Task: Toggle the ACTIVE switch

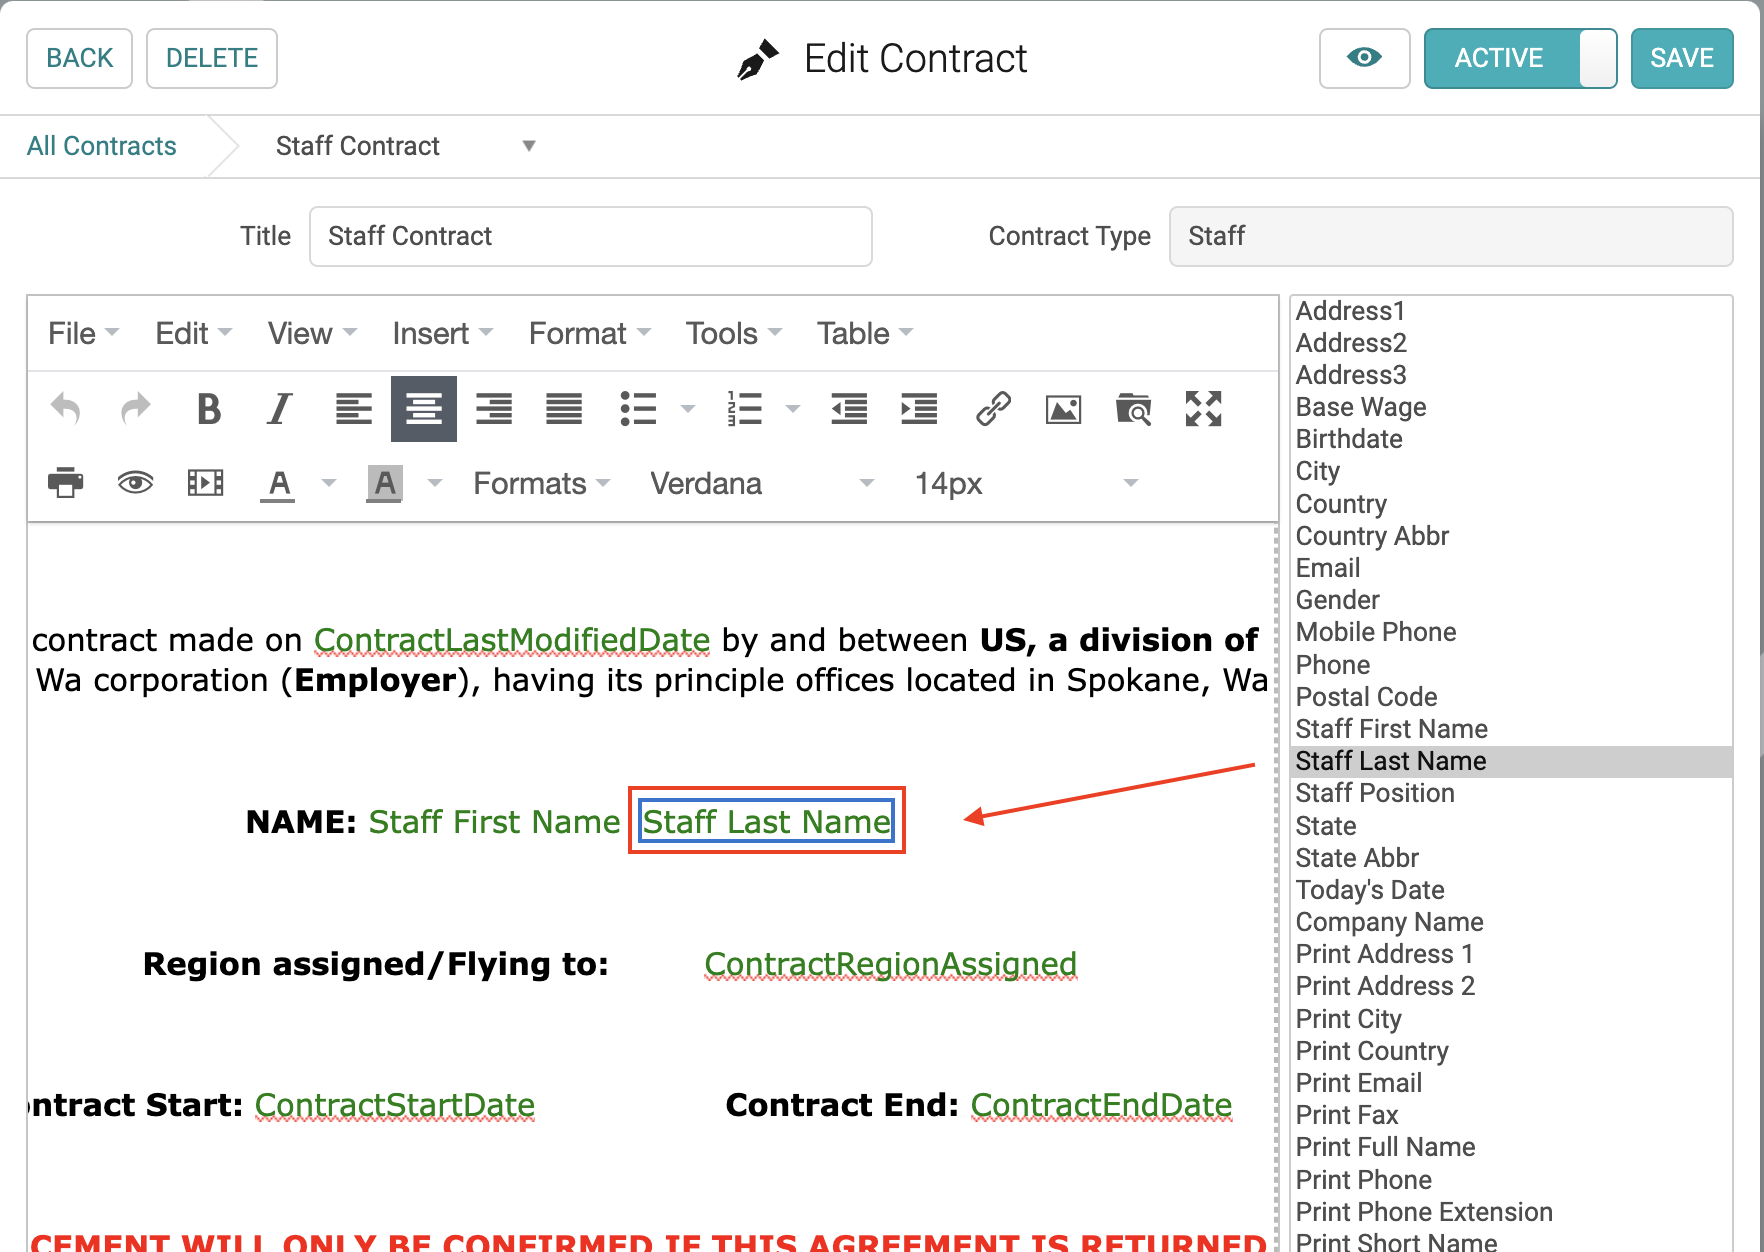Action: (1520, 58)
